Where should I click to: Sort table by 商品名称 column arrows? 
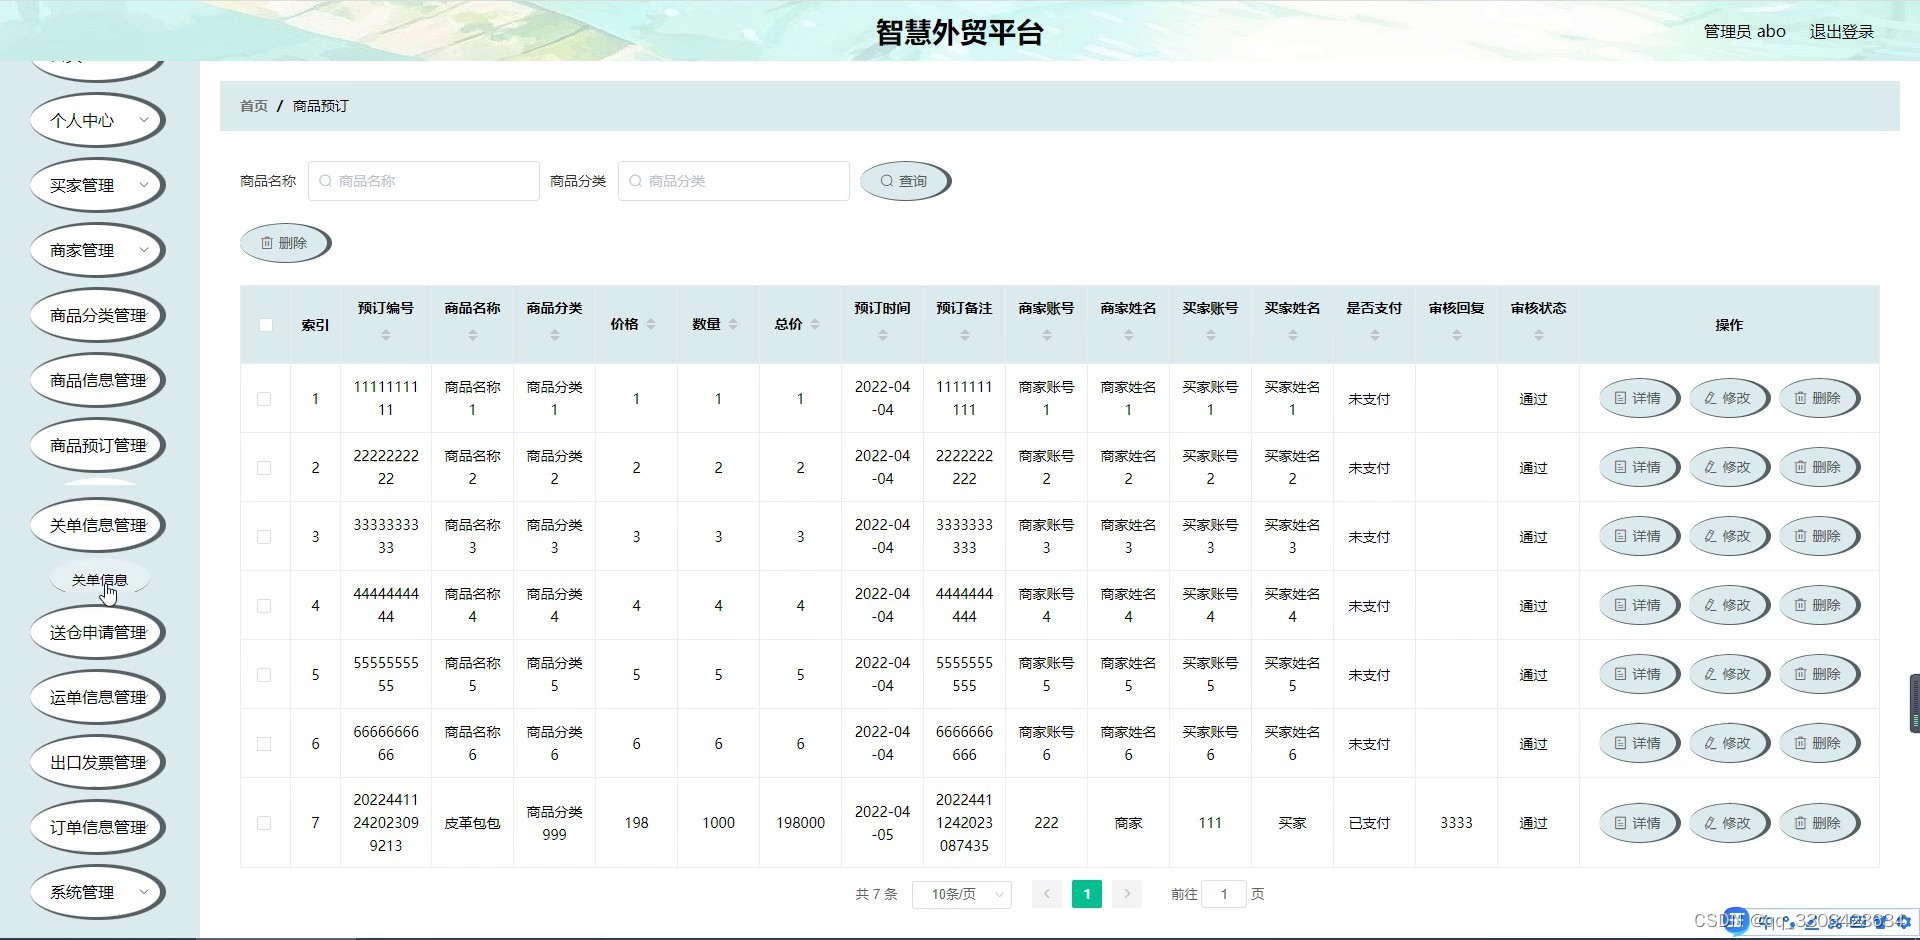point(473,336)
